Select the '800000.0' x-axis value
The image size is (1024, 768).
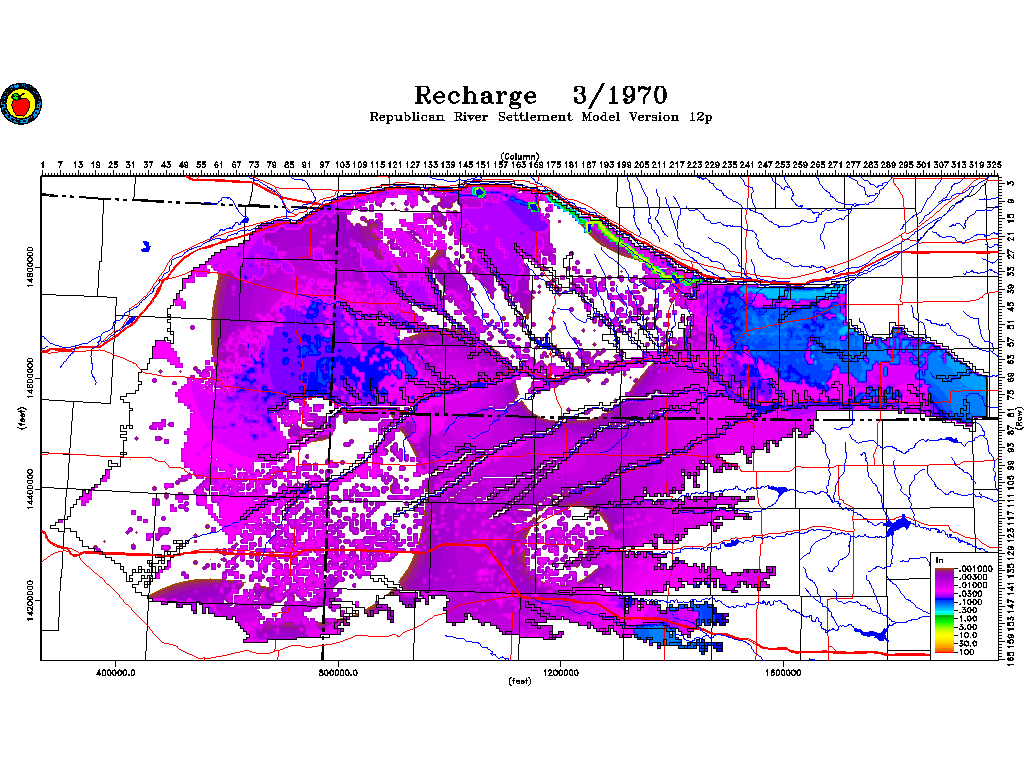pos(338,672)
